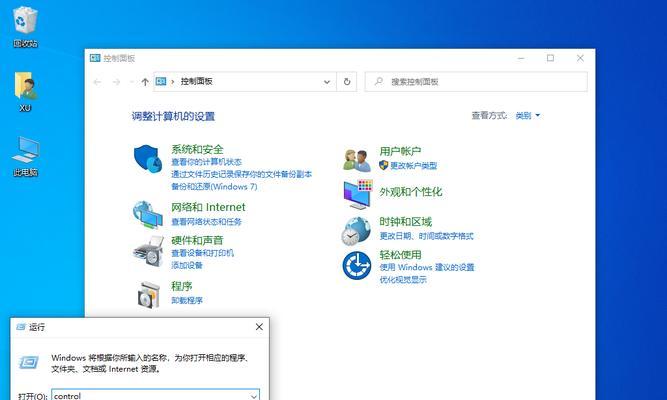
Task: Go up one level arrow
Action: click(145, 82)
